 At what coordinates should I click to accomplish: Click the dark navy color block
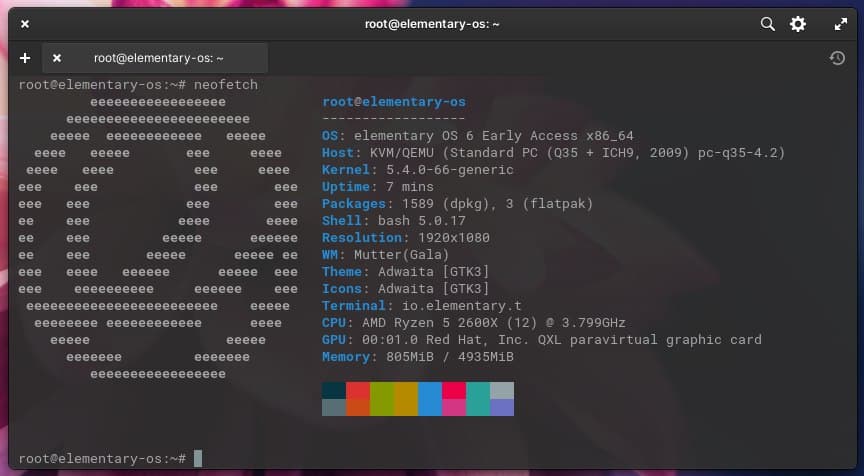click(x=334, y=390)
